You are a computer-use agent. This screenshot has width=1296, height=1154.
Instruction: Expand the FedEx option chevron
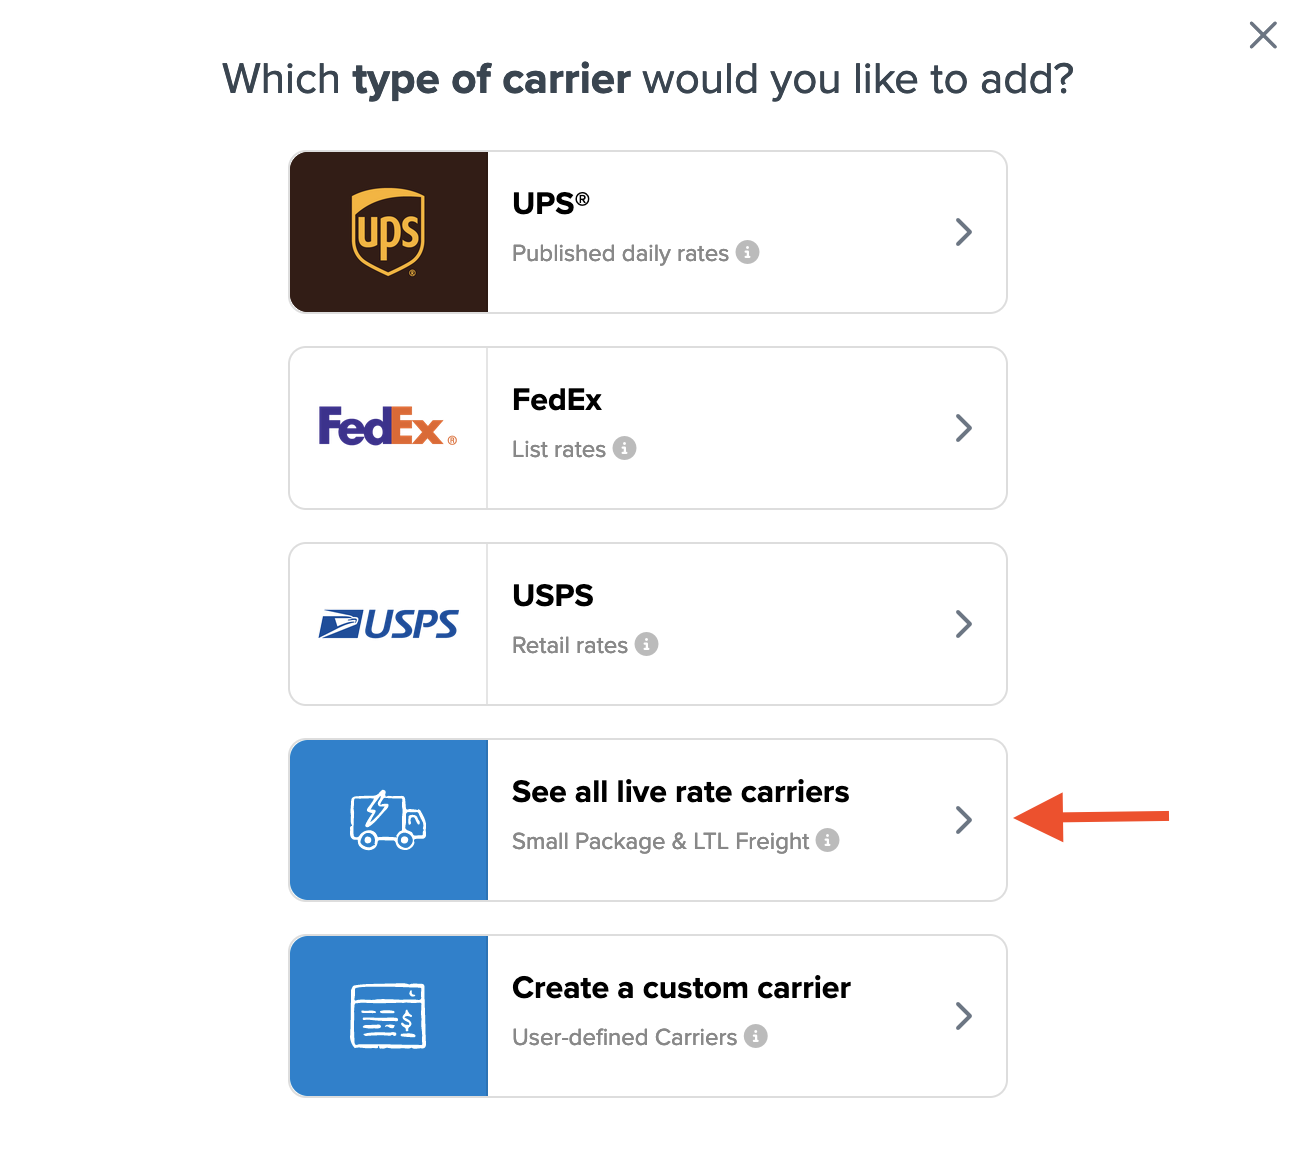tap(963, 428)
